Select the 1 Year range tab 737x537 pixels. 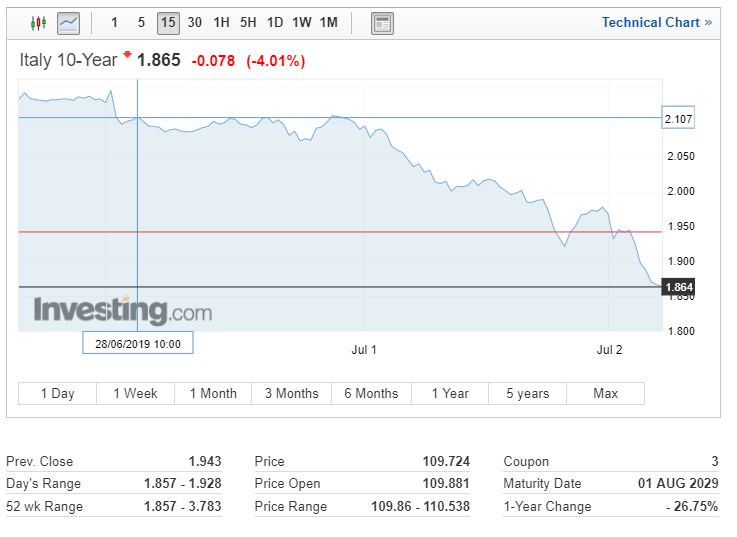[x=450, y=393]
